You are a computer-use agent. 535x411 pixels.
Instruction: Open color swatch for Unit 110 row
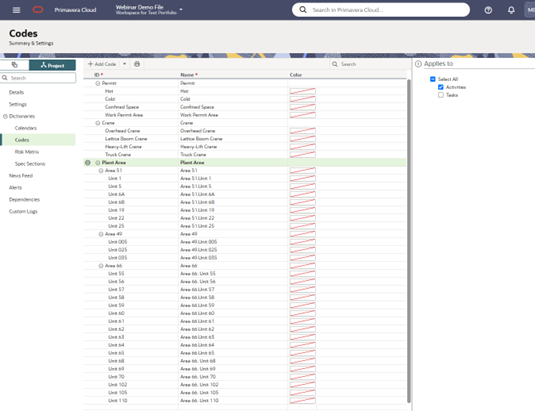tap(303, 400)
